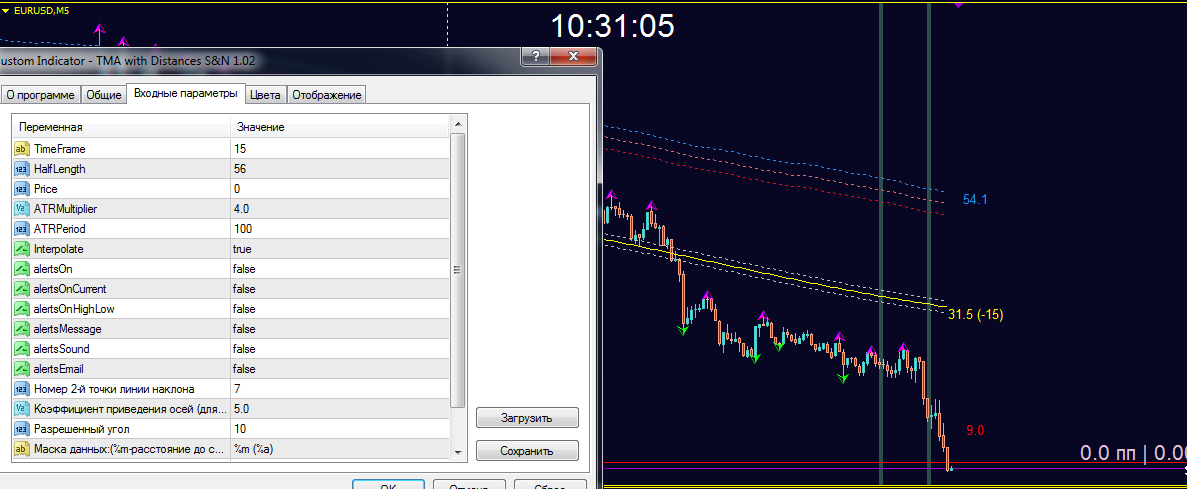Image resolution: width=1187 pixels, height=489 pixels.
Task: Click the red 9.0 chart label
Action: (x=975, y=431)
